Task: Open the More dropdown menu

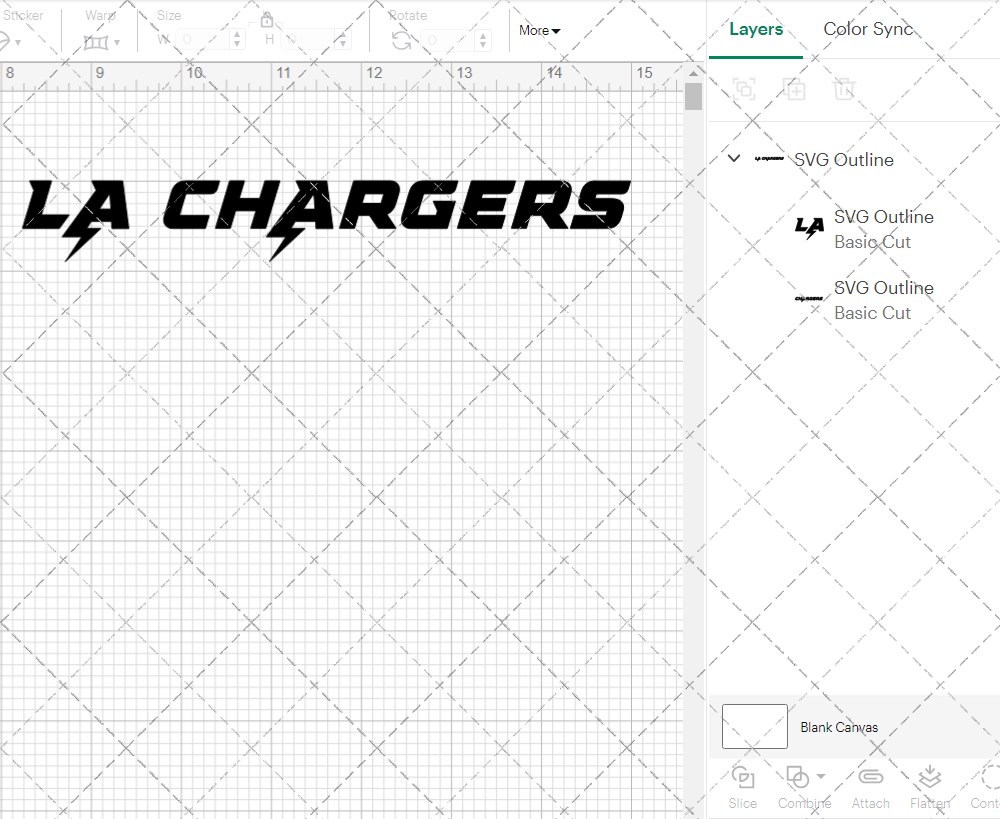Action: click(x=539, y=31)
